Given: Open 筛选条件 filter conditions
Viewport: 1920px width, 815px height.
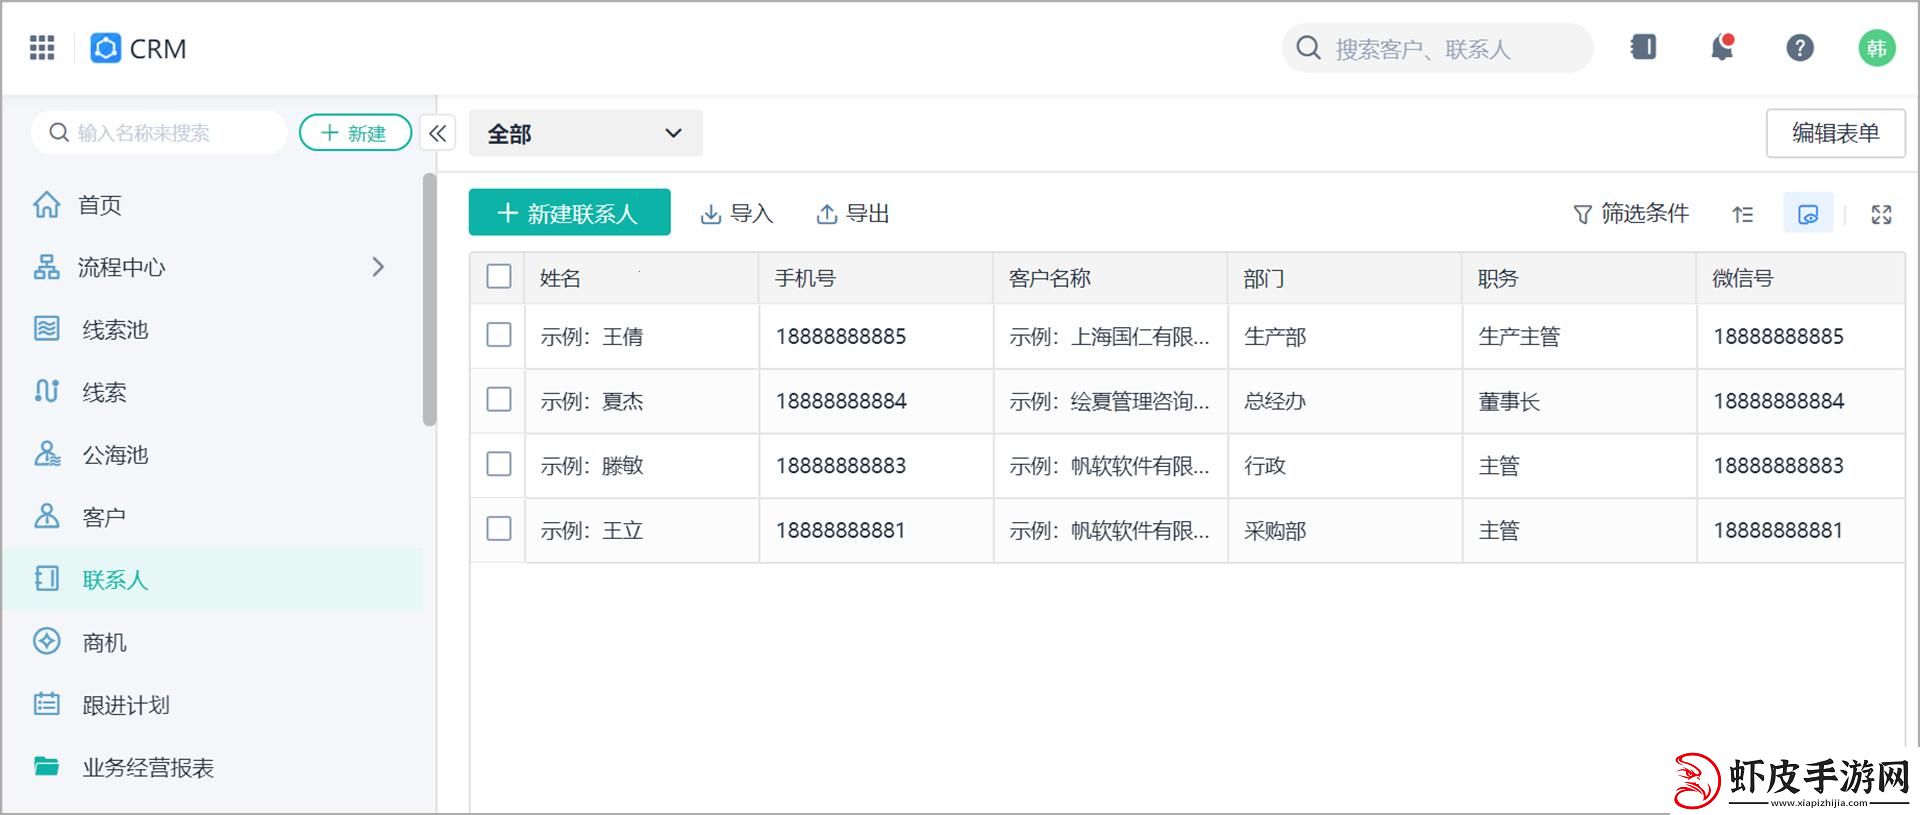Looking at the screenshot, I should point(1631,214).
